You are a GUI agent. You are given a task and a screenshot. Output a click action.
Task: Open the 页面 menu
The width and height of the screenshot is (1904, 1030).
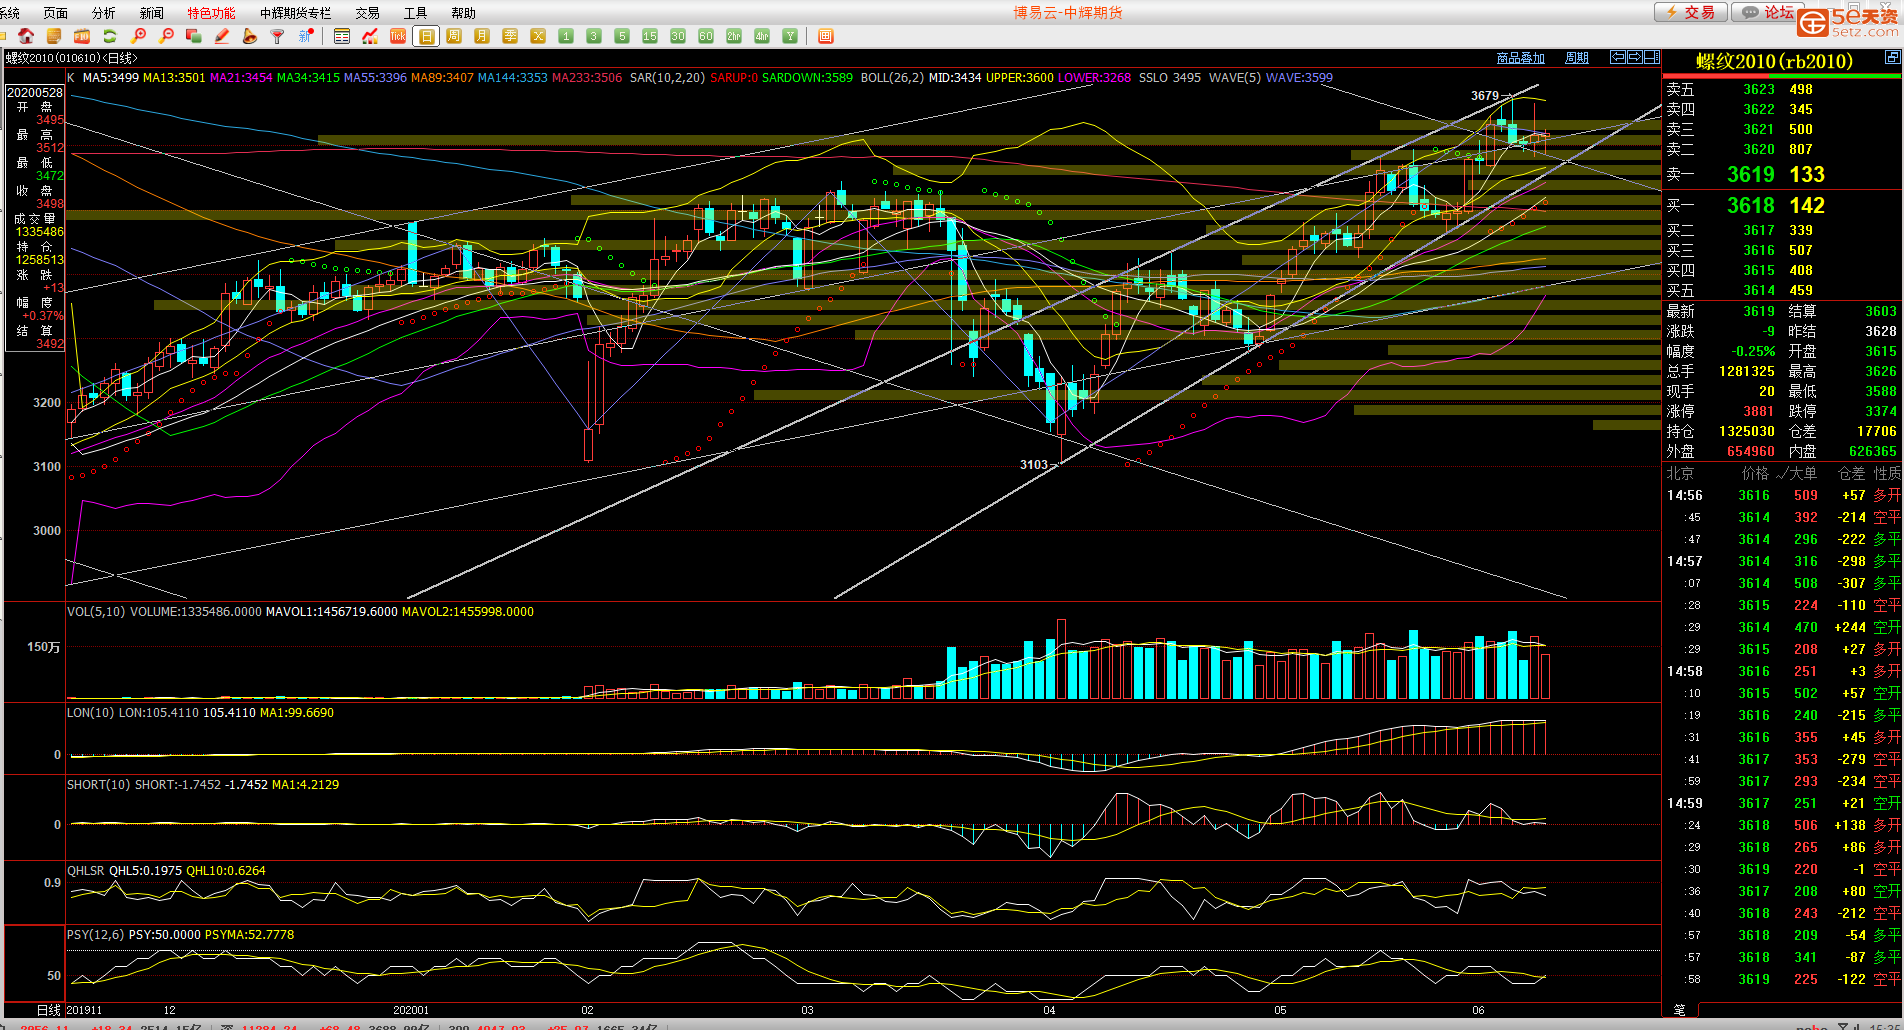point(56,13)
